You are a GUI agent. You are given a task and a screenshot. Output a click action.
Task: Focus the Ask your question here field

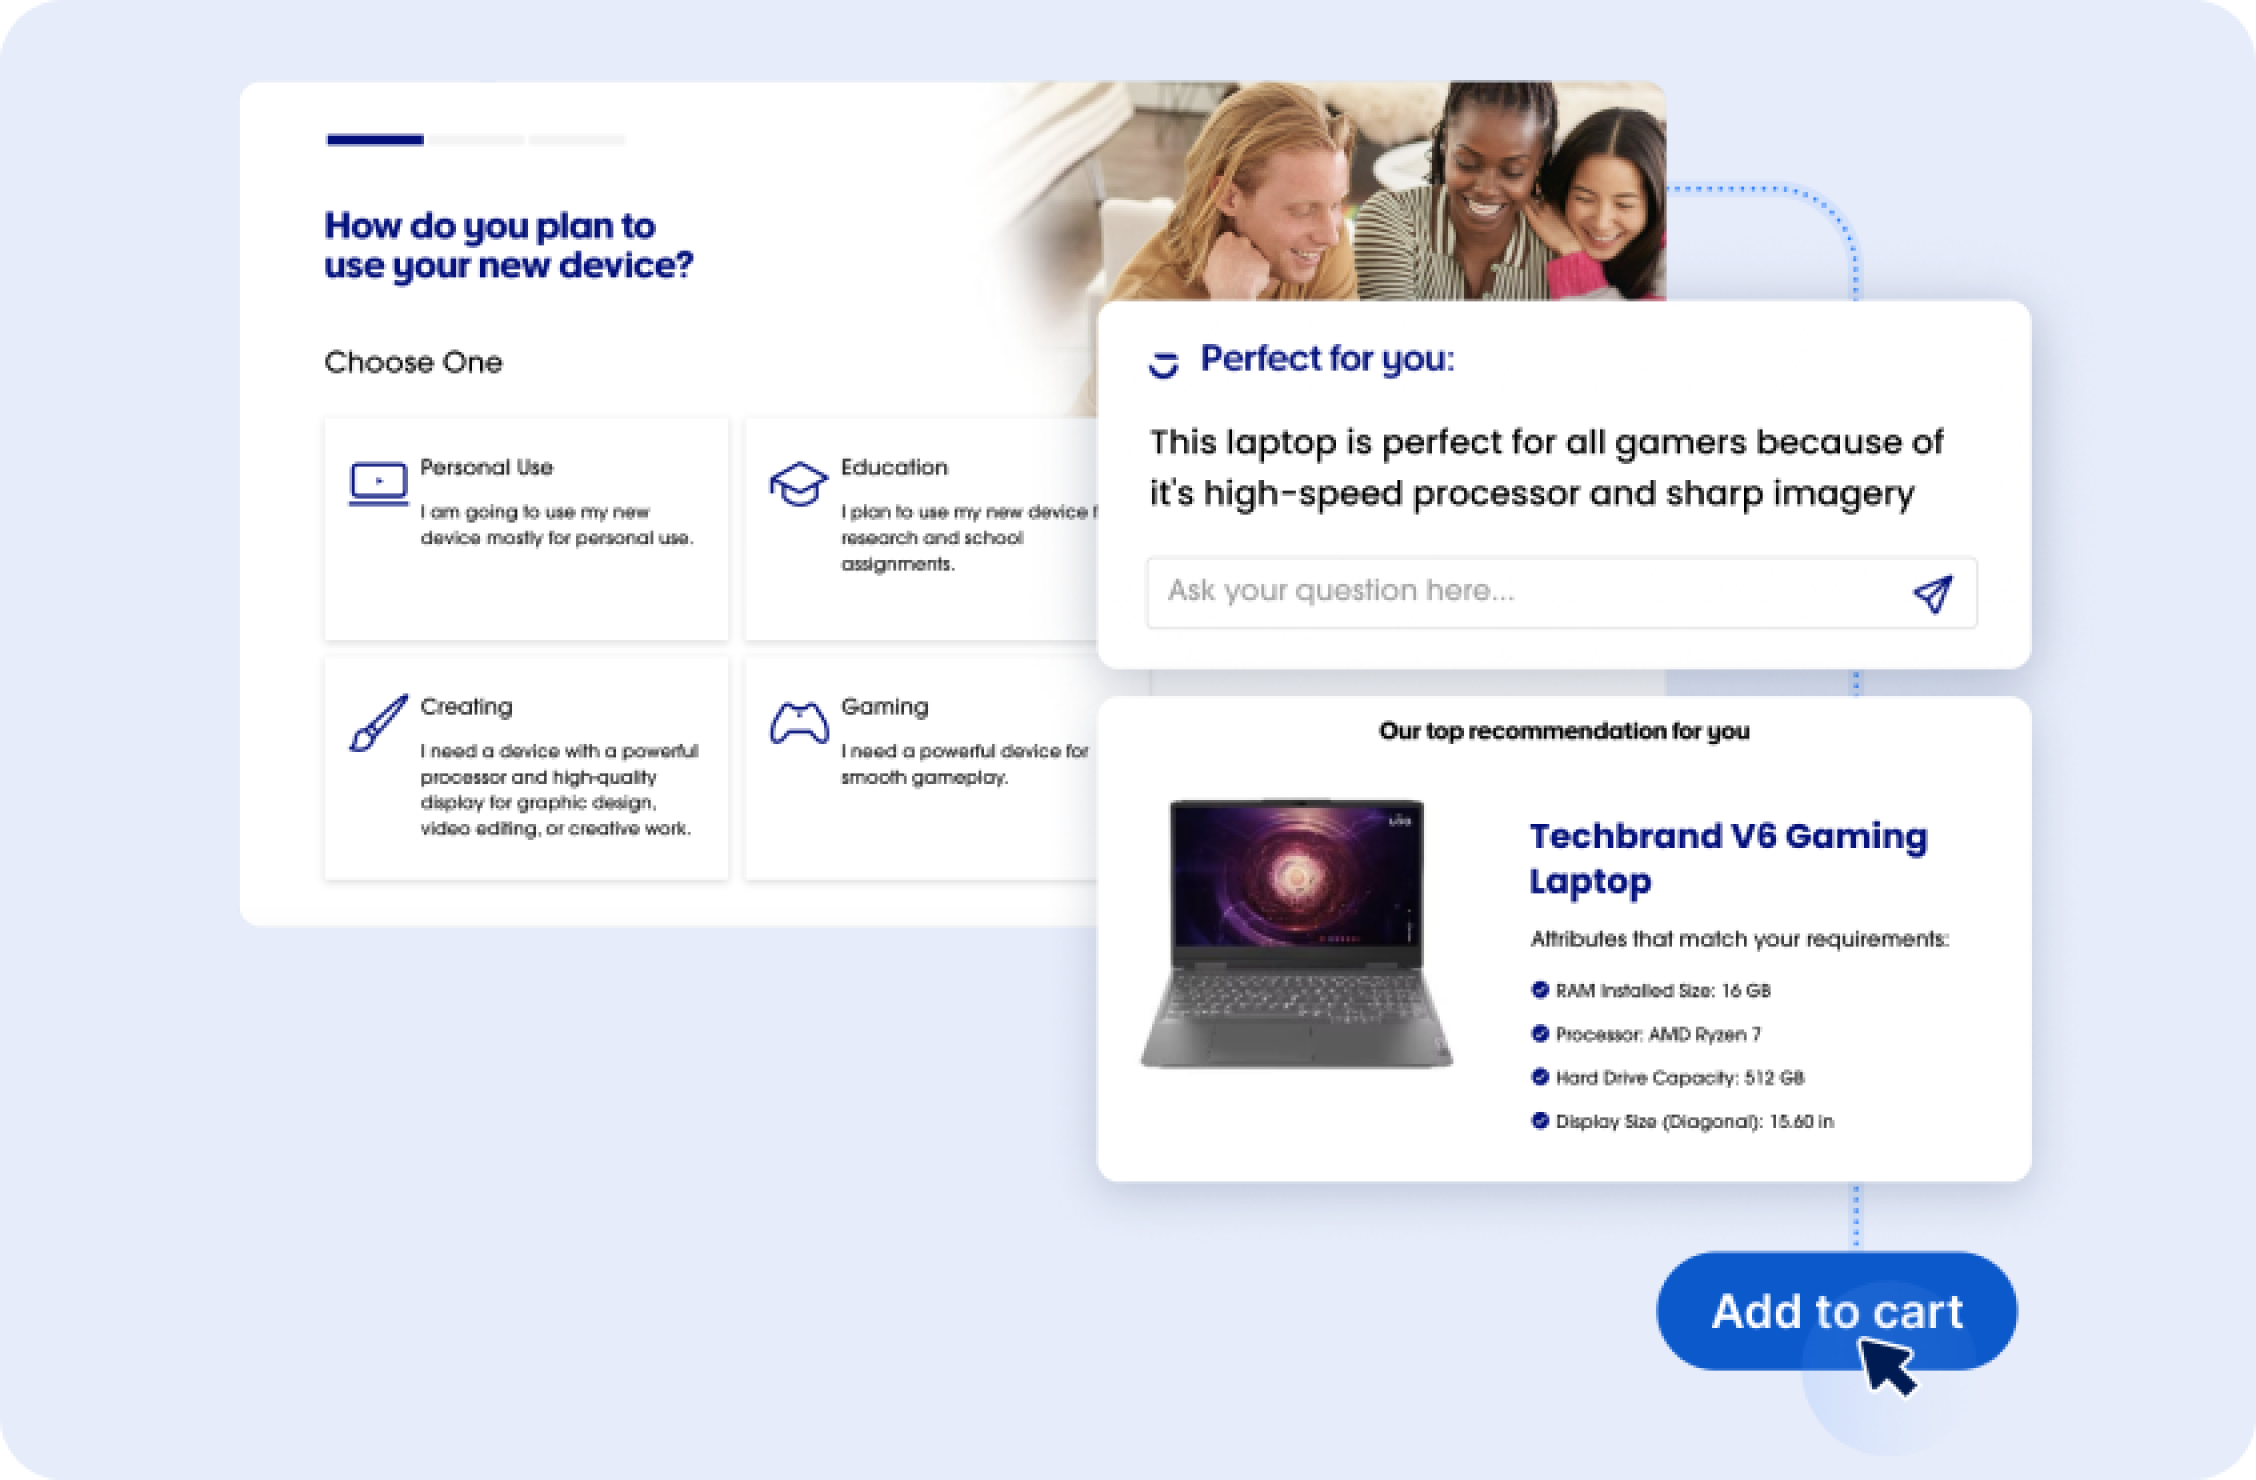pyautogui.click(x=1520, y=592)
